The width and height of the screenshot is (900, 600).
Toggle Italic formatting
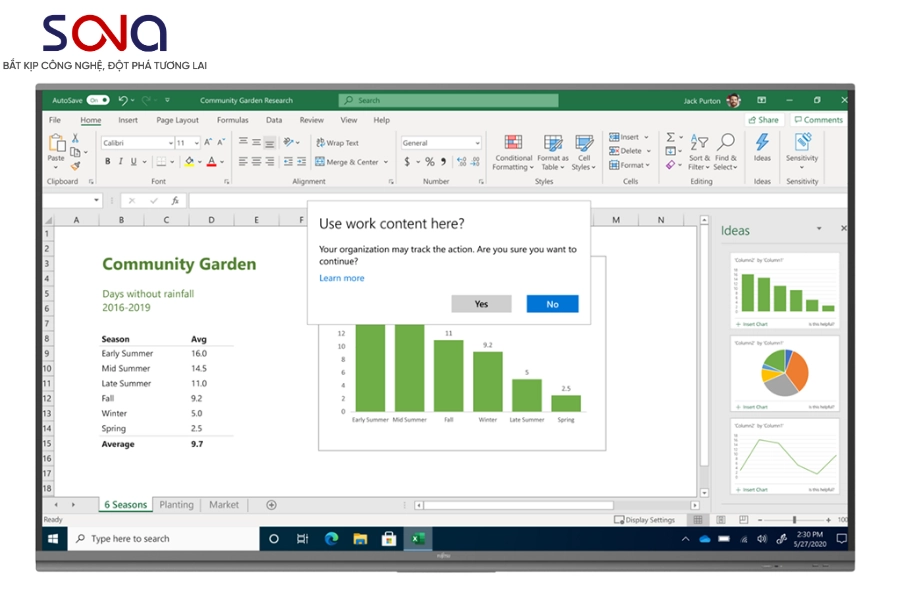(121, 162)
